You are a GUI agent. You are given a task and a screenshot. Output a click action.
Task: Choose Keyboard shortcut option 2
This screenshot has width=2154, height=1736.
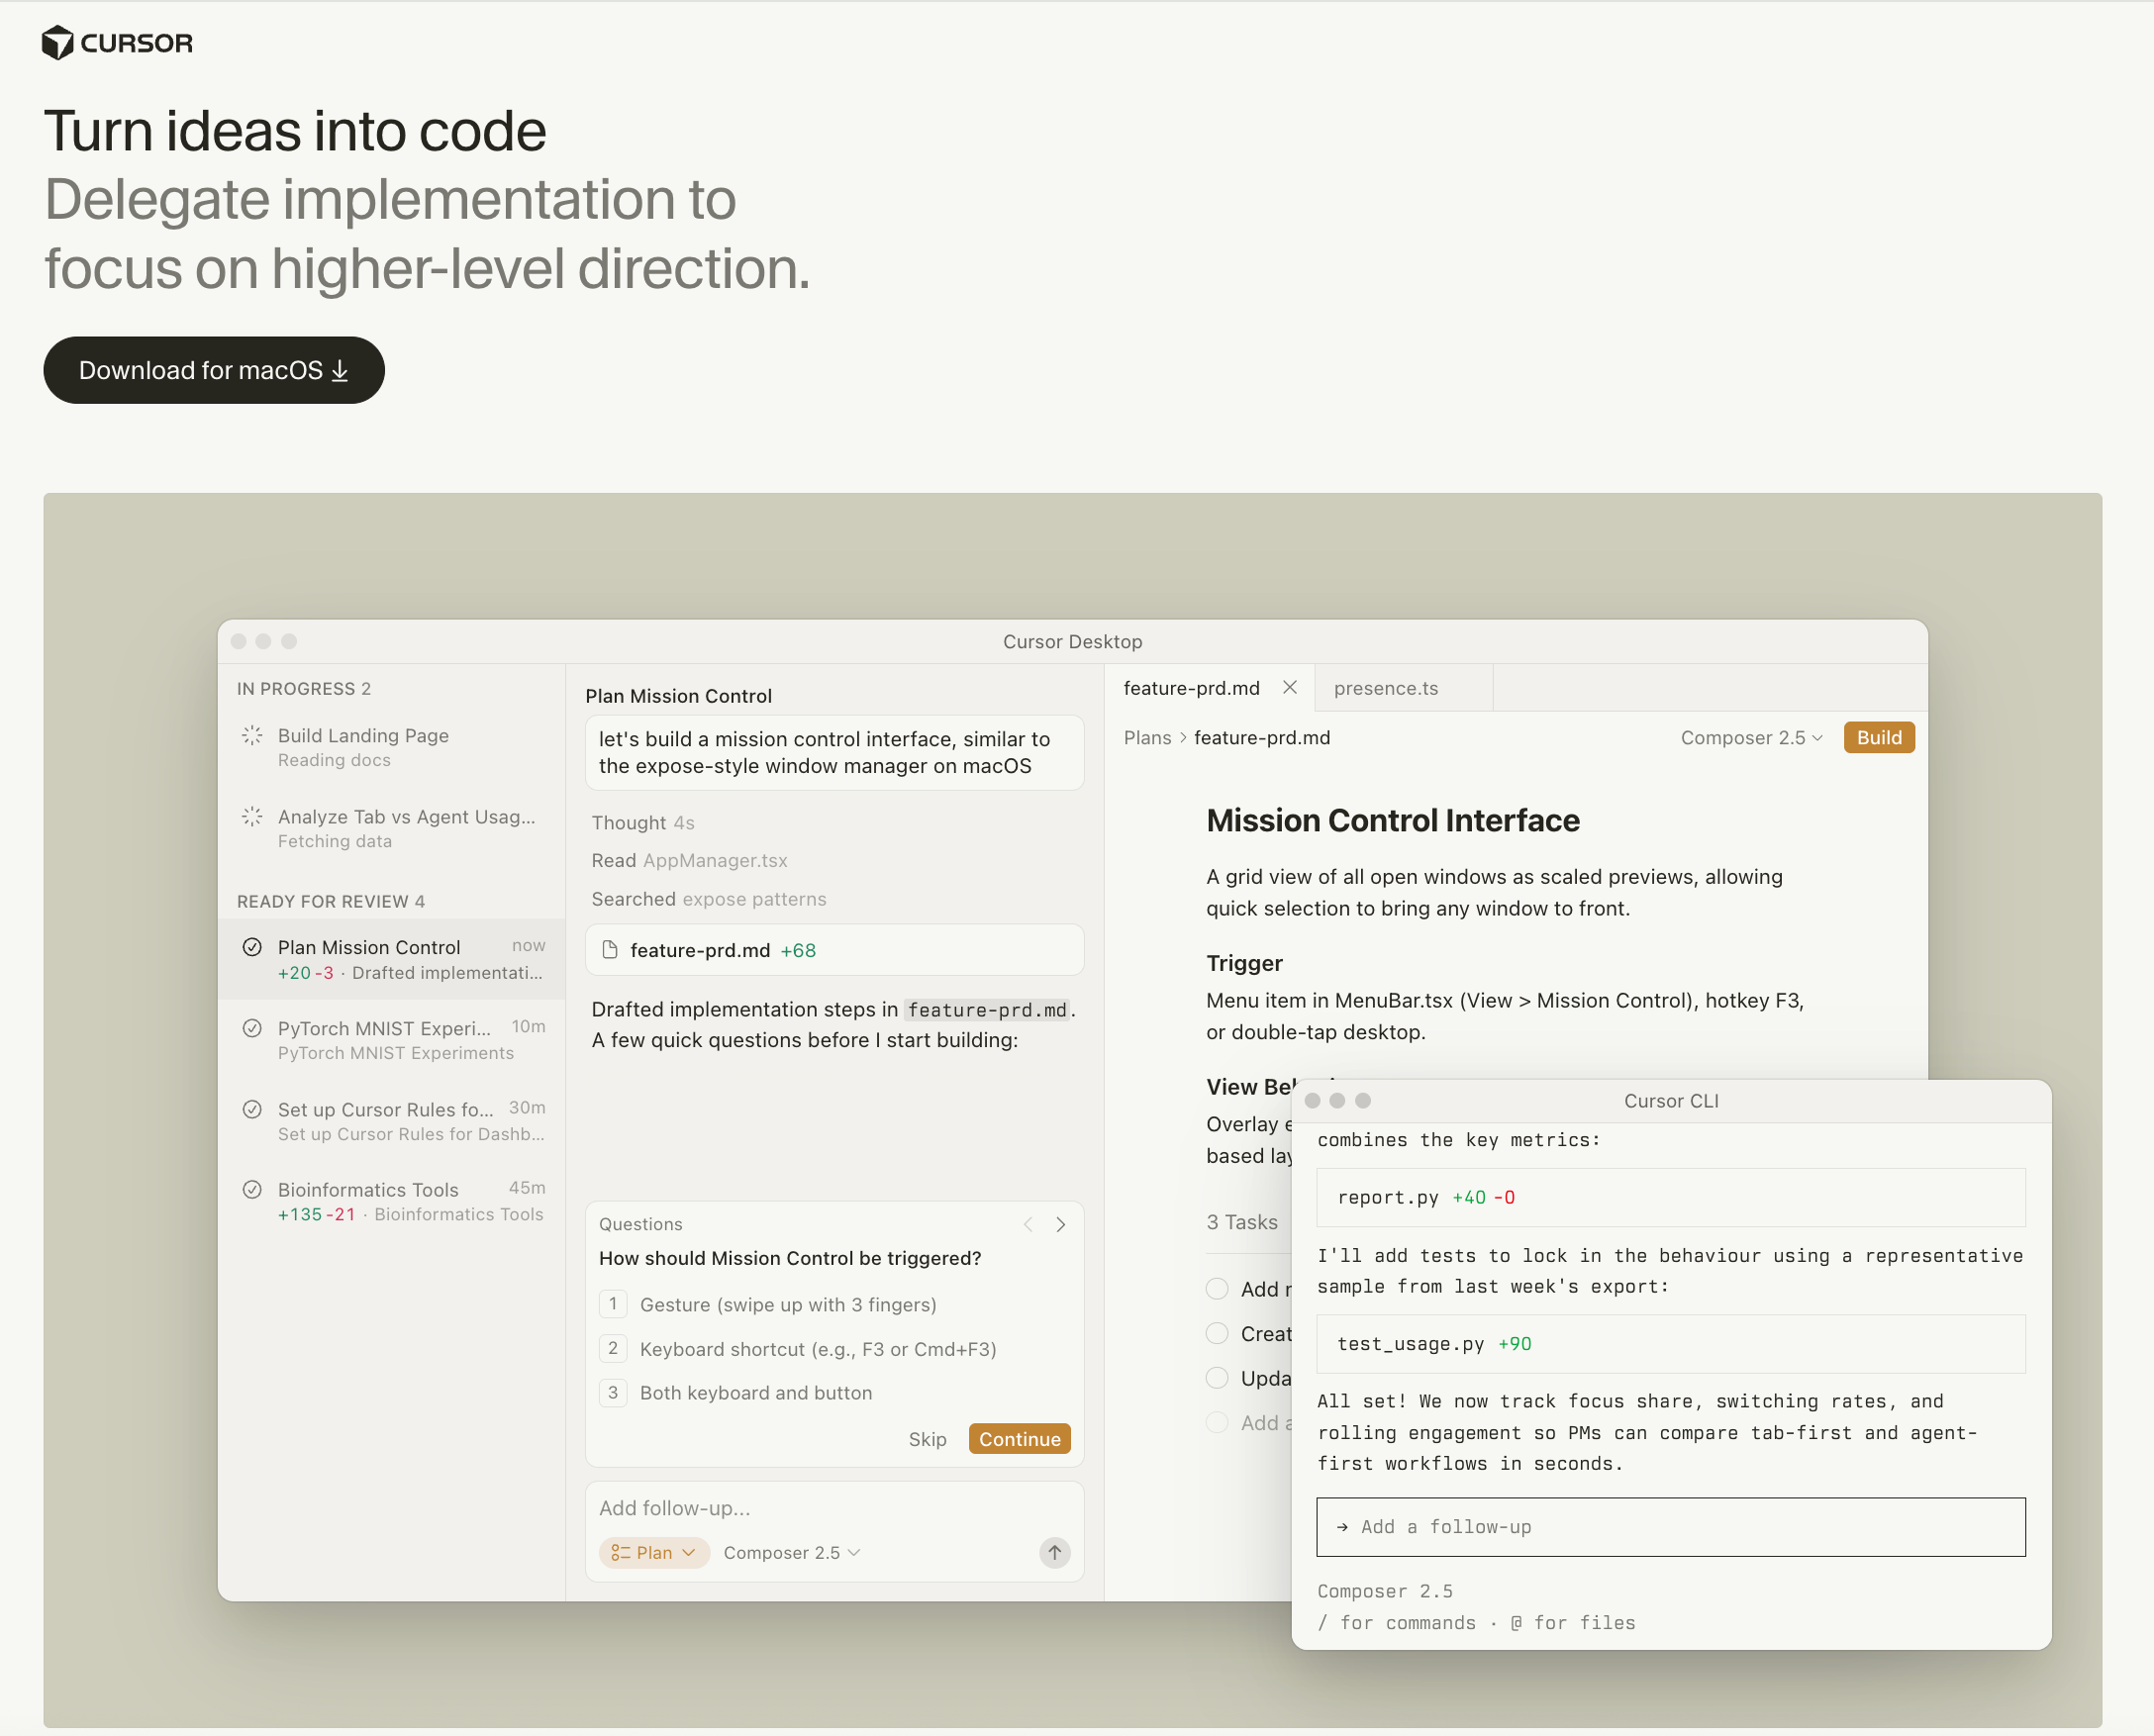tap(798, 1348)
